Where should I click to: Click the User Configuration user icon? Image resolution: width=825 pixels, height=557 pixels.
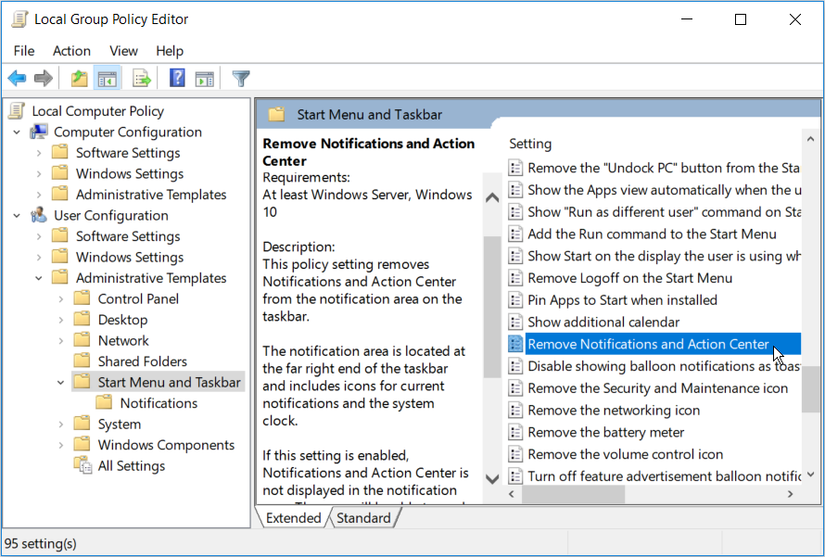coord(38,215)
